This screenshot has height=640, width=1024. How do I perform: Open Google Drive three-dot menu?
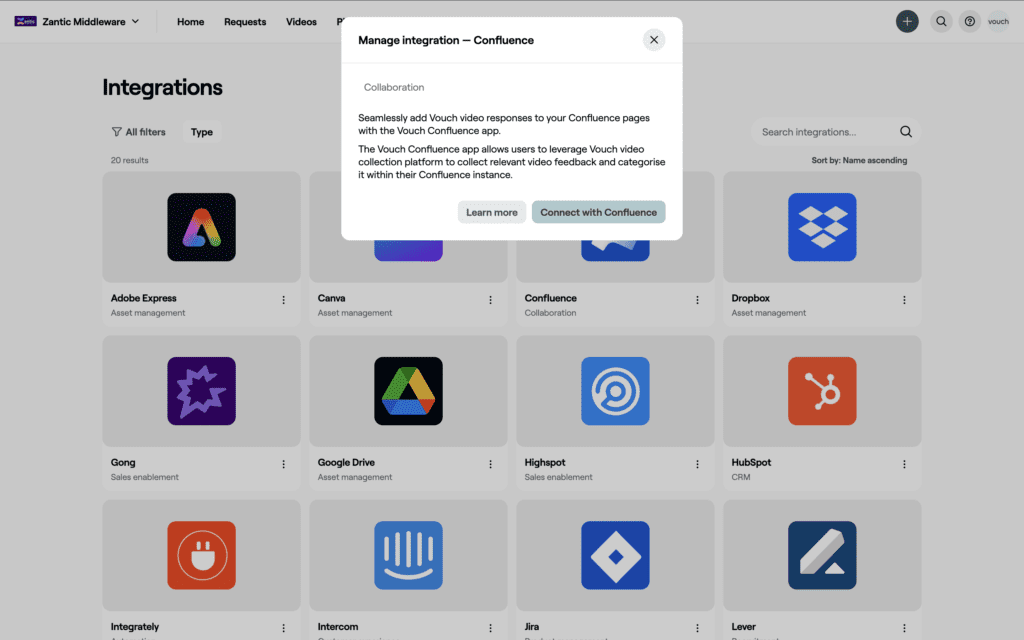490,464
